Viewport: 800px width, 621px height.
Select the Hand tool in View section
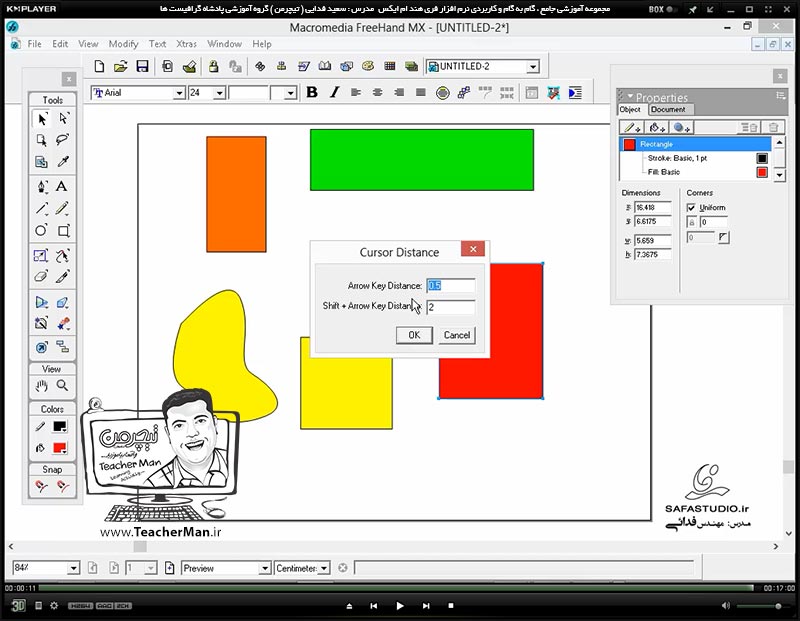point(41,386)
